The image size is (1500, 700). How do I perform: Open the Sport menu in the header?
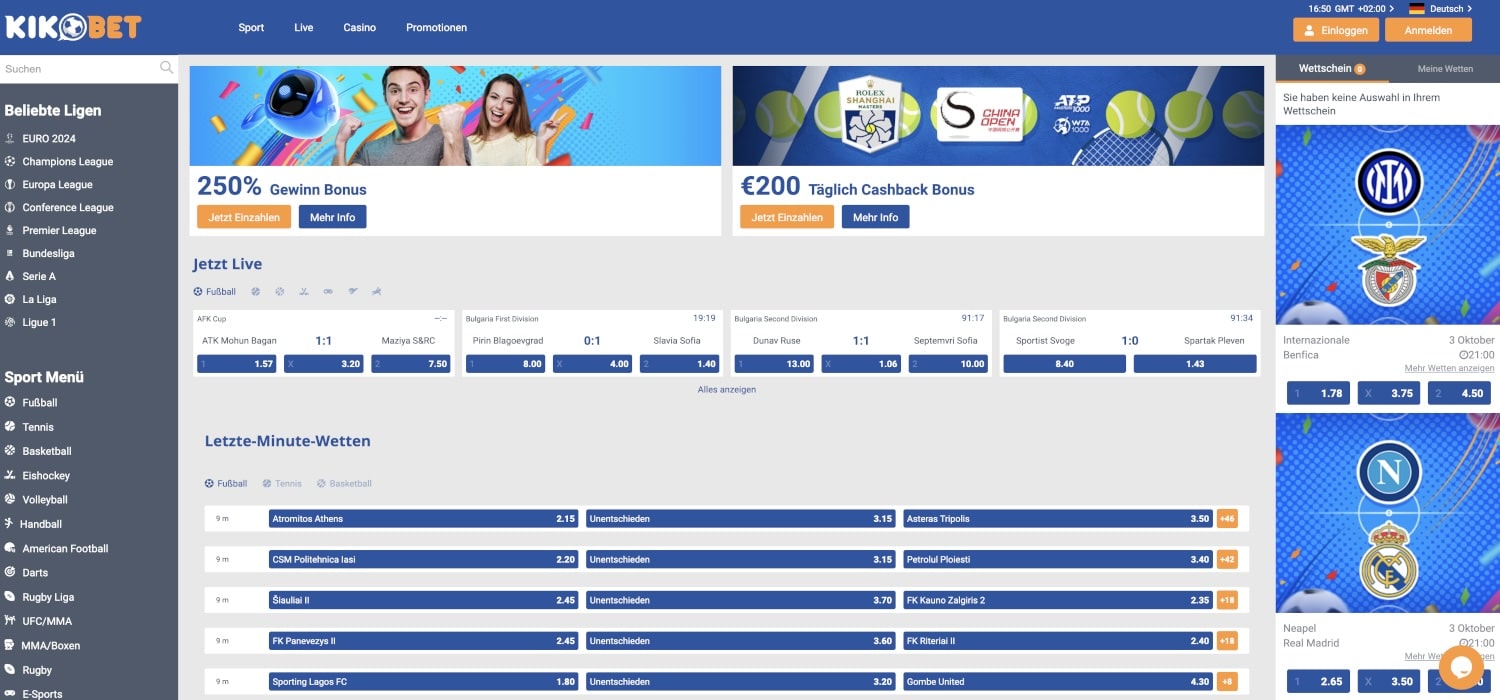[x=251, y=28]
